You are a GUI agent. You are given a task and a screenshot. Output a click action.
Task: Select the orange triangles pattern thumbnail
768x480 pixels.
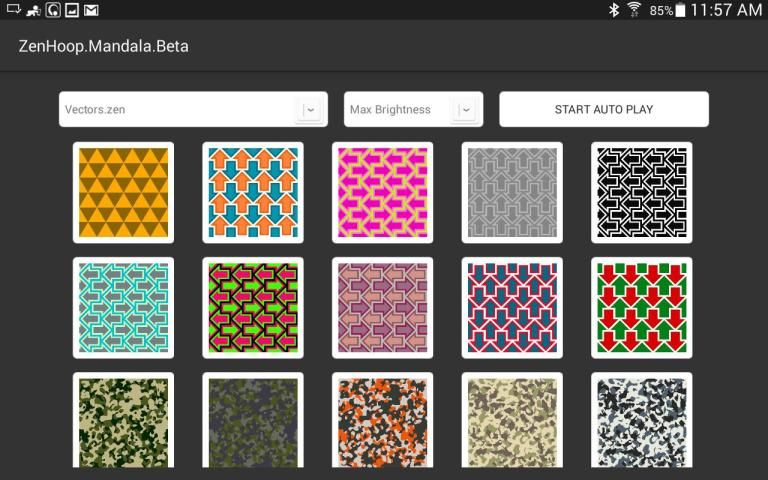[x=123, y=192]
